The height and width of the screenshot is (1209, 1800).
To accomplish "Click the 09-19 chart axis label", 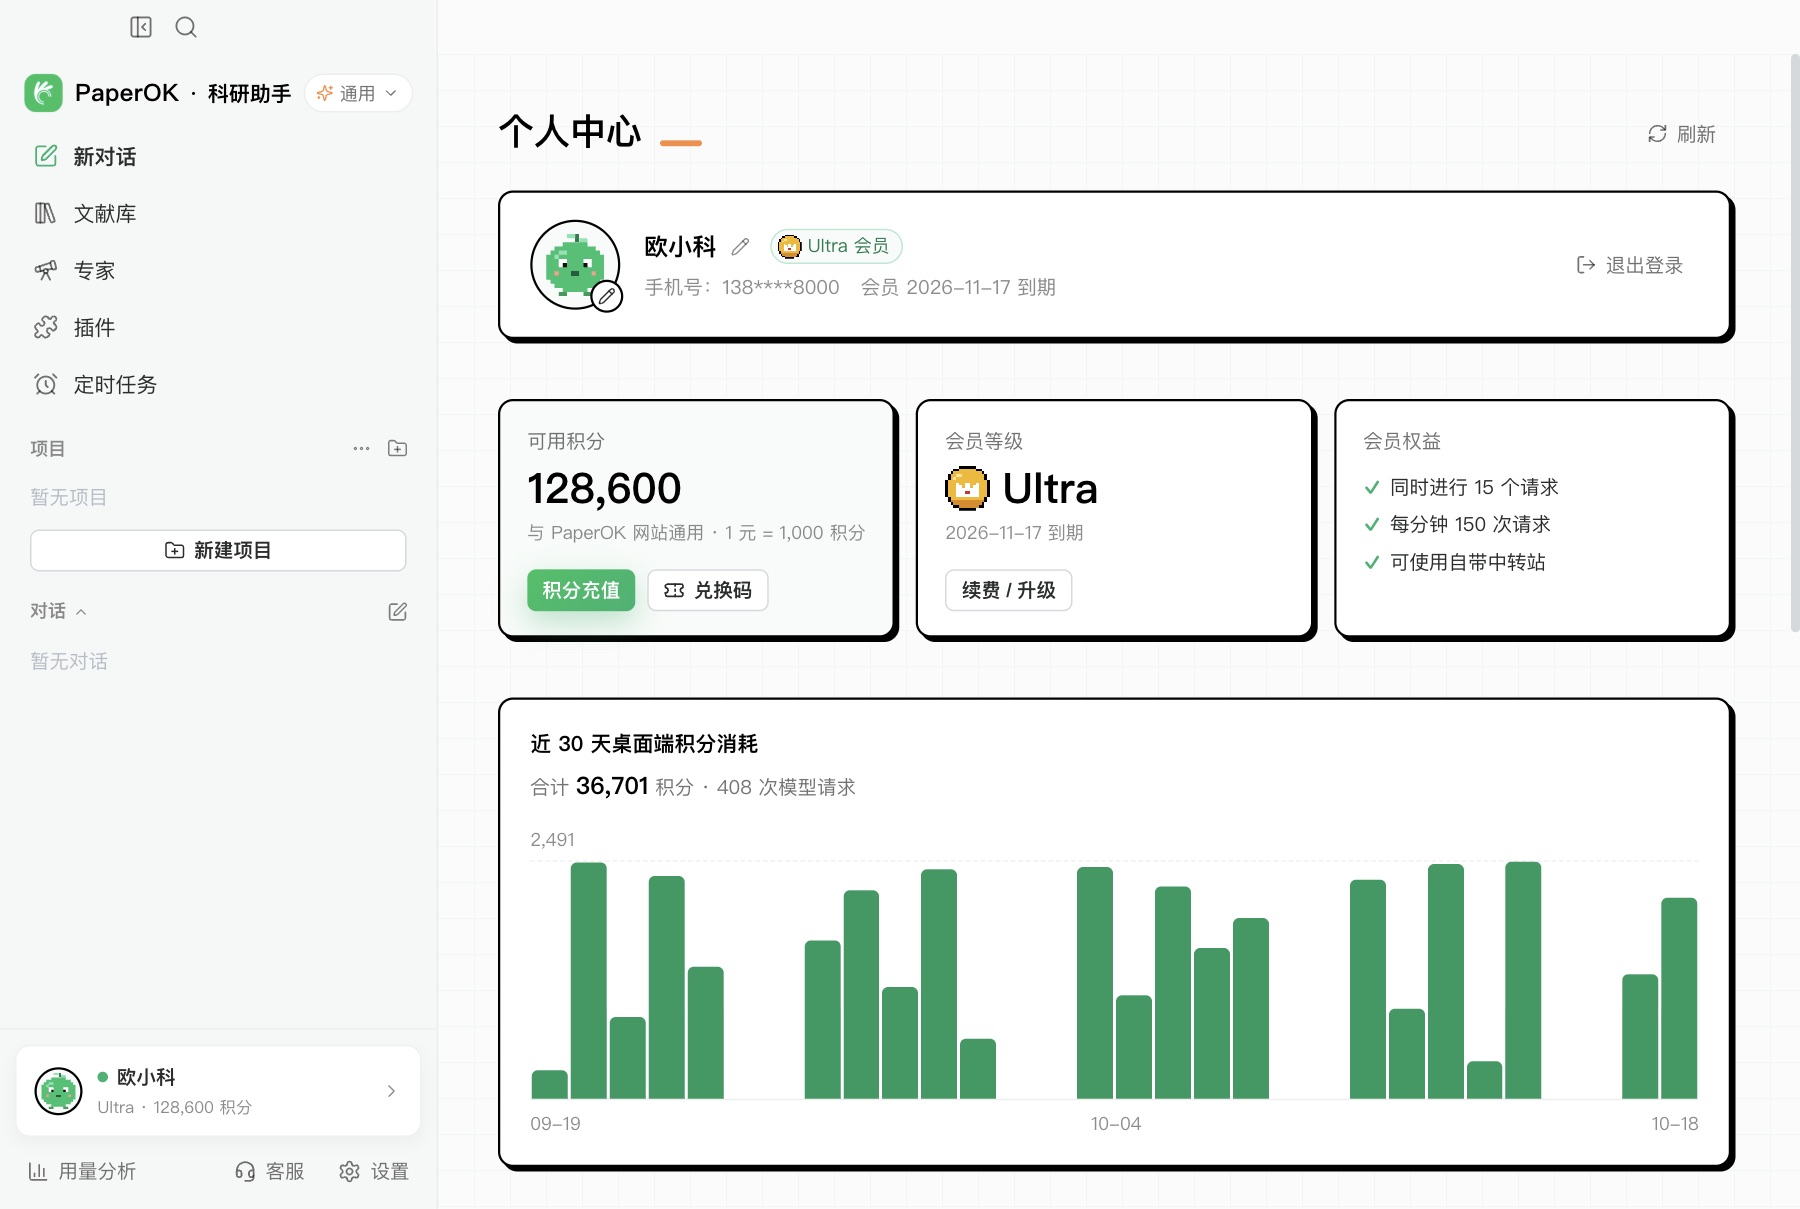I will (x=555, y=1123).
